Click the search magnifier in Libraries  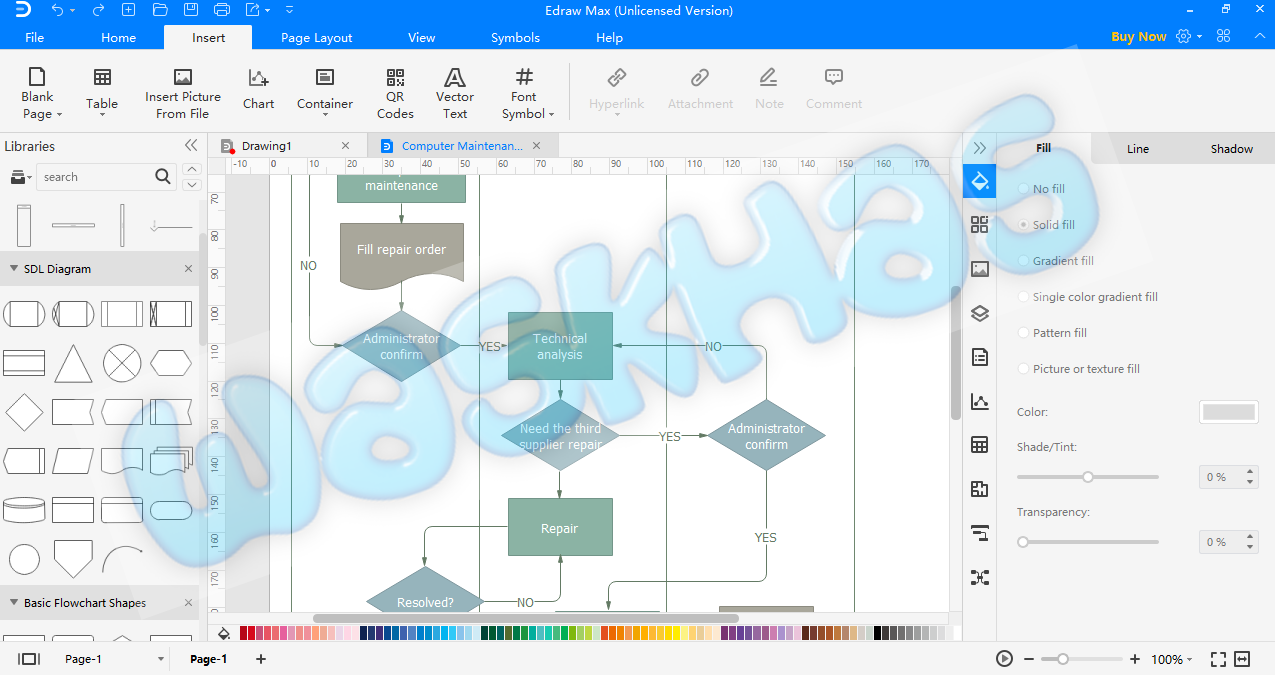click(164, 177)
